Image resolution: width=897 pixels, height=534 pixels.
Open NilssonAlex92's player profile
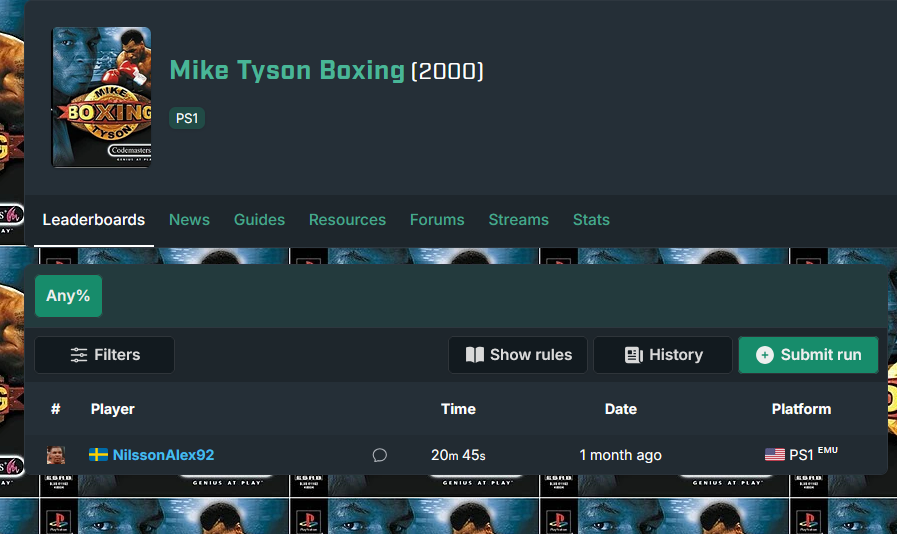(163, 455)
